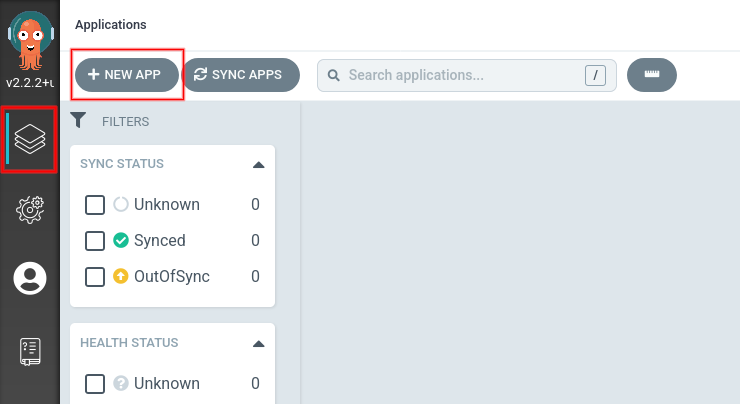Focus the Search applications field
Image resolution: width=740 pixels, height=404 pixels.
(x=467, y=75)
